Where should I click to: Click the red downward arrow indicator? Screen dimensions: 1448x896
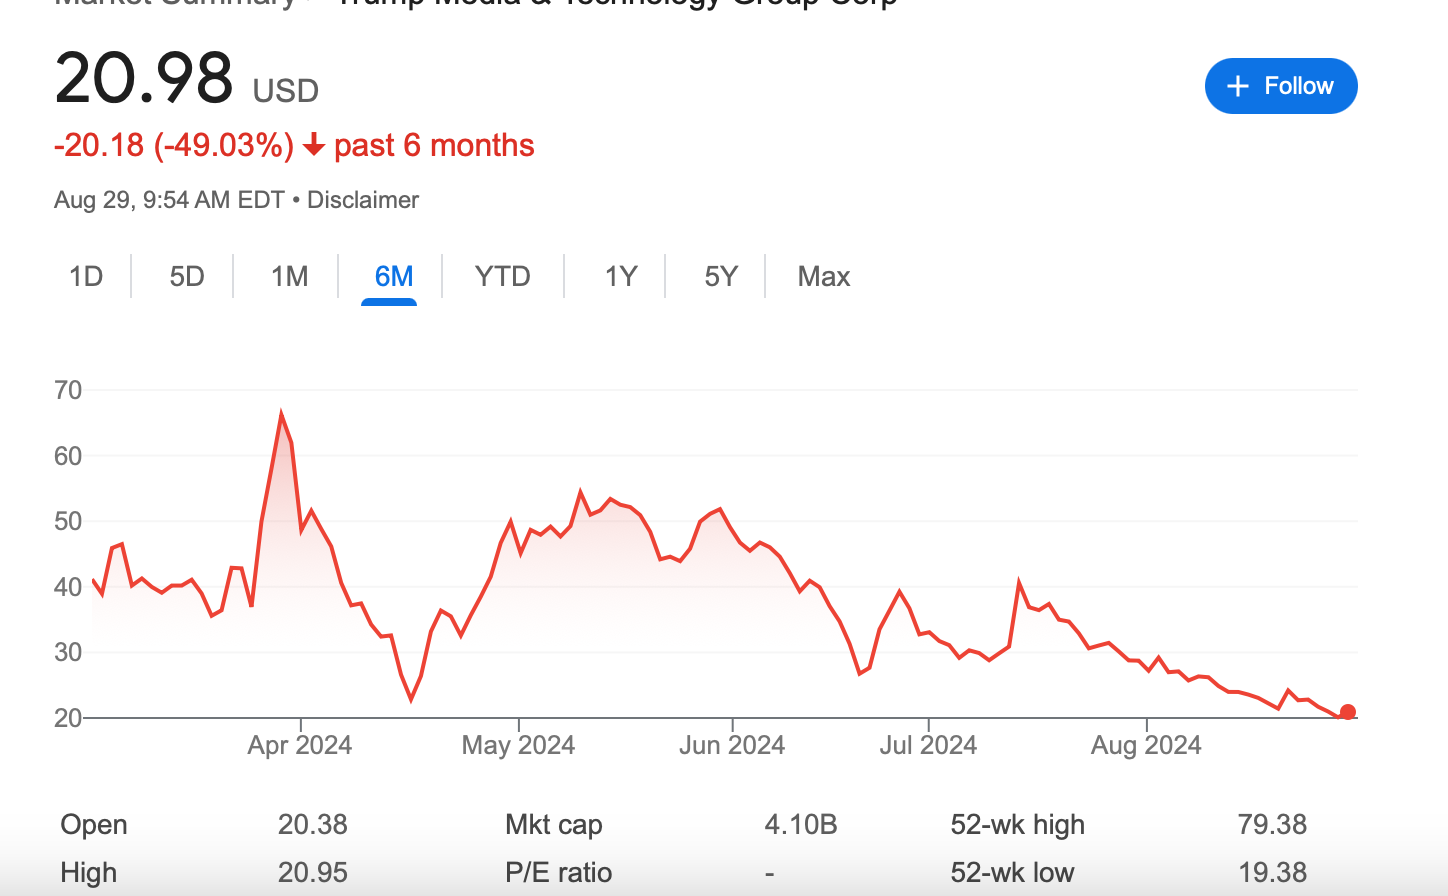click(x=313, y=145)
